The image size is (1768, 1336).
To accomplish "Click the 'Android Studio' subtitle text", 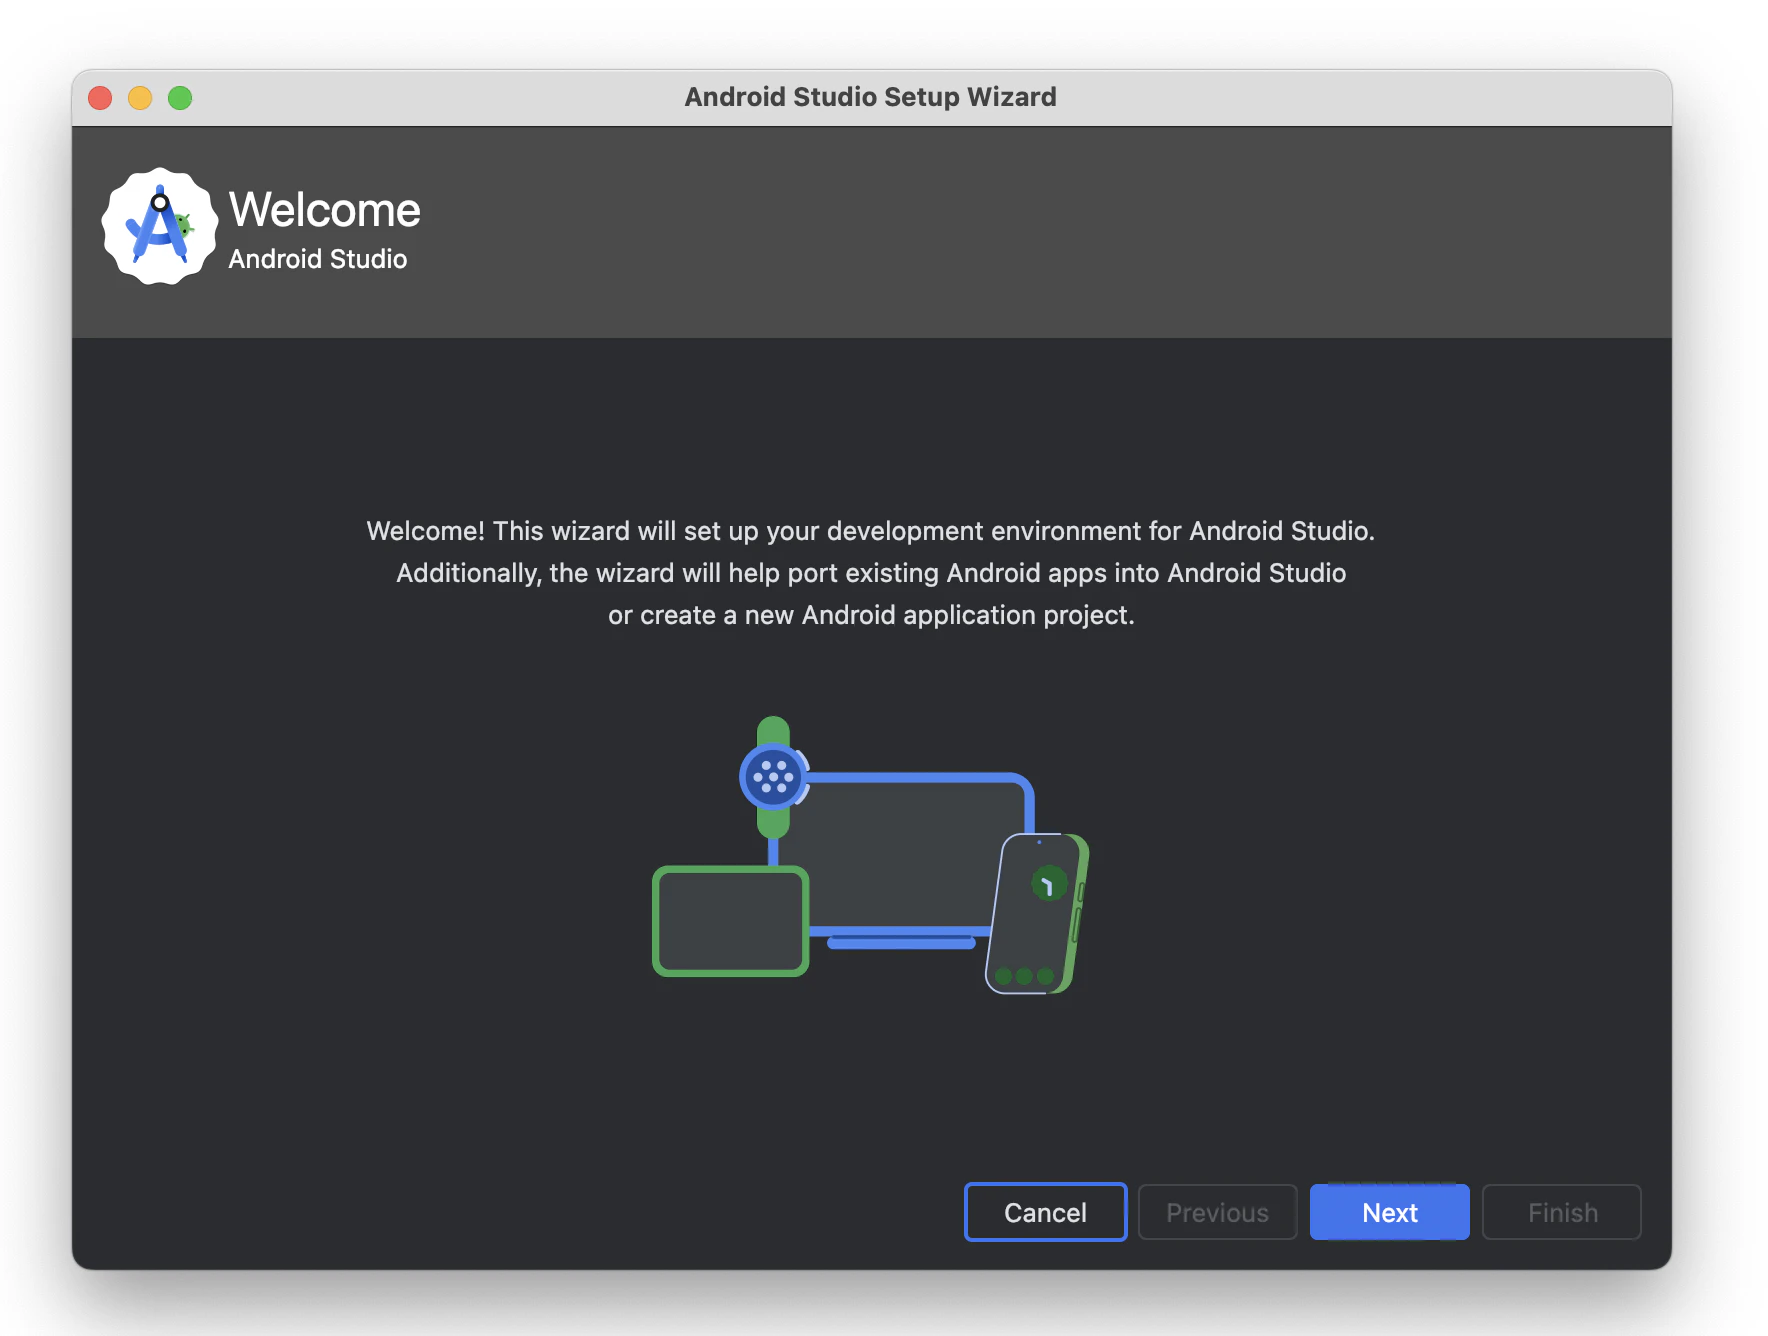I will click(x=318, y=259).
